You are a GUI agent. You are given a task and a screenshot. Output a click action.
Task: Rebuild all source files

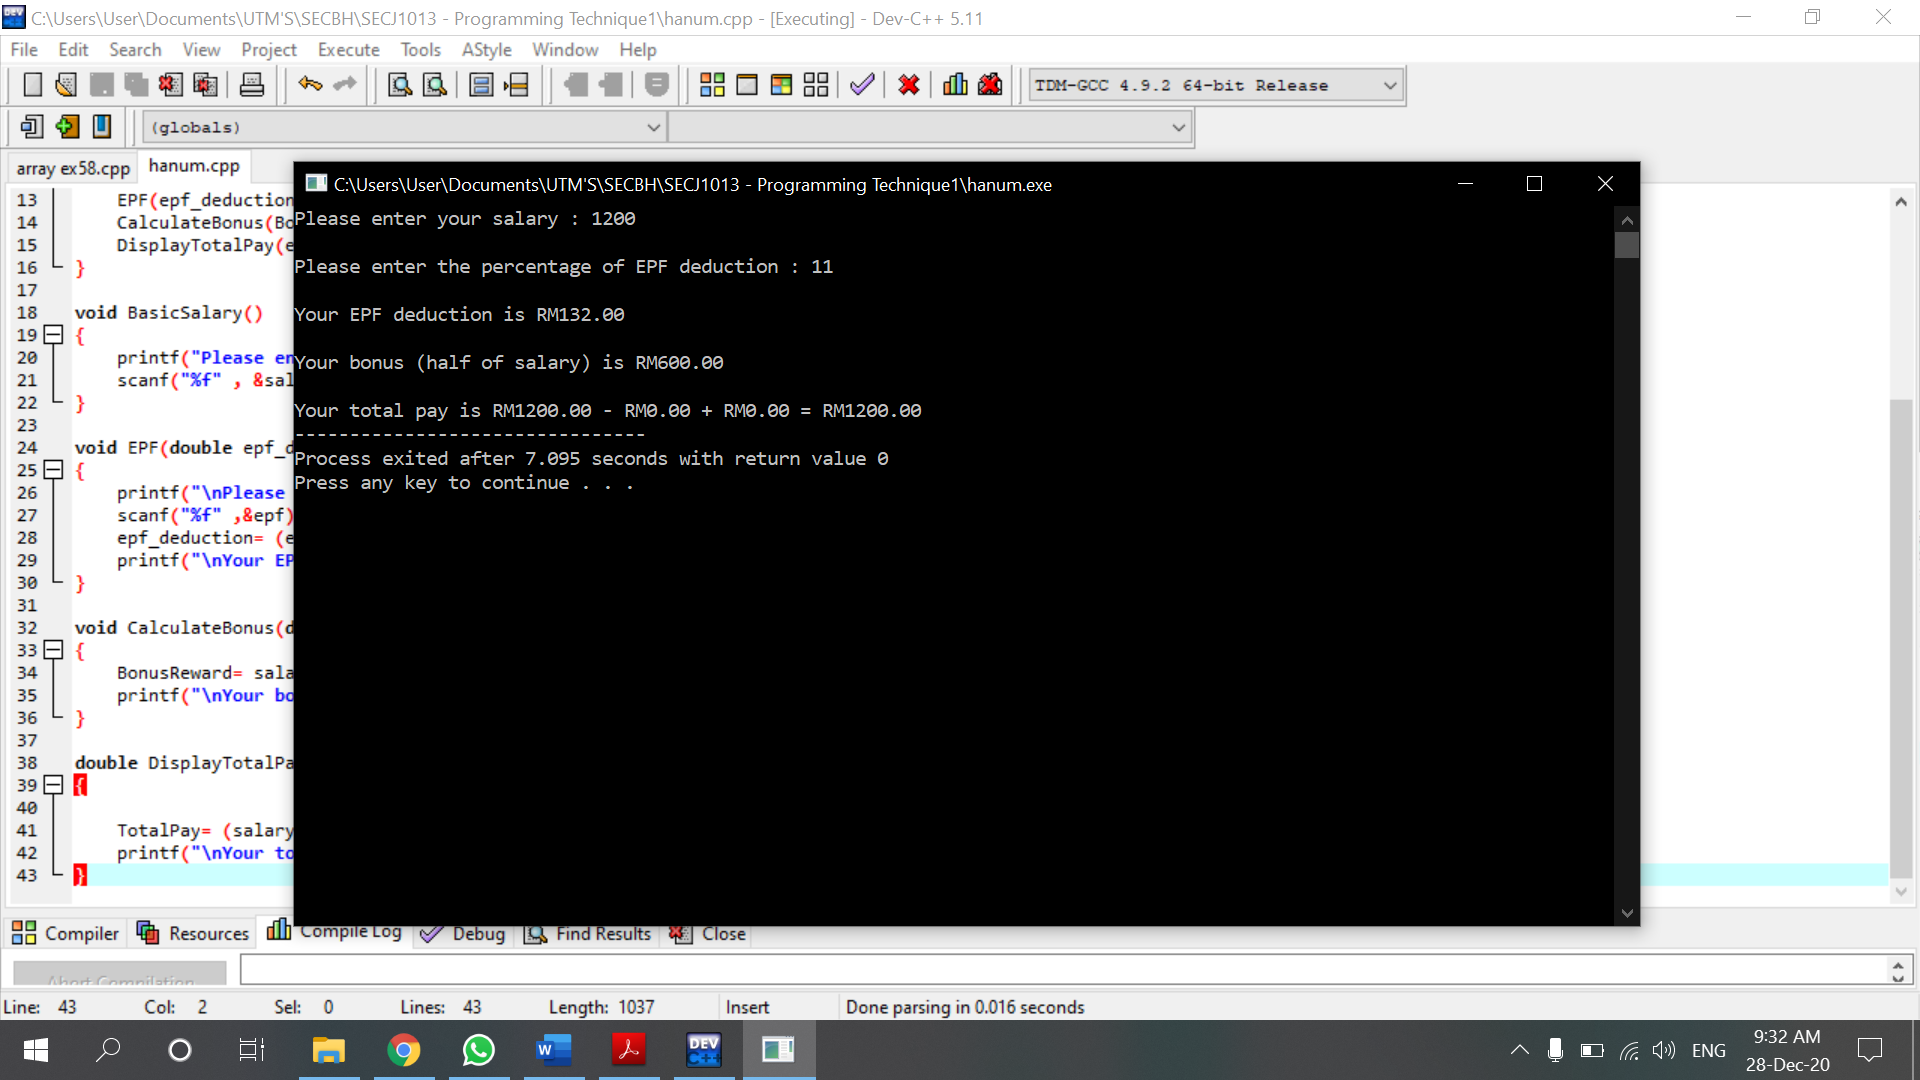coord(815,85)
